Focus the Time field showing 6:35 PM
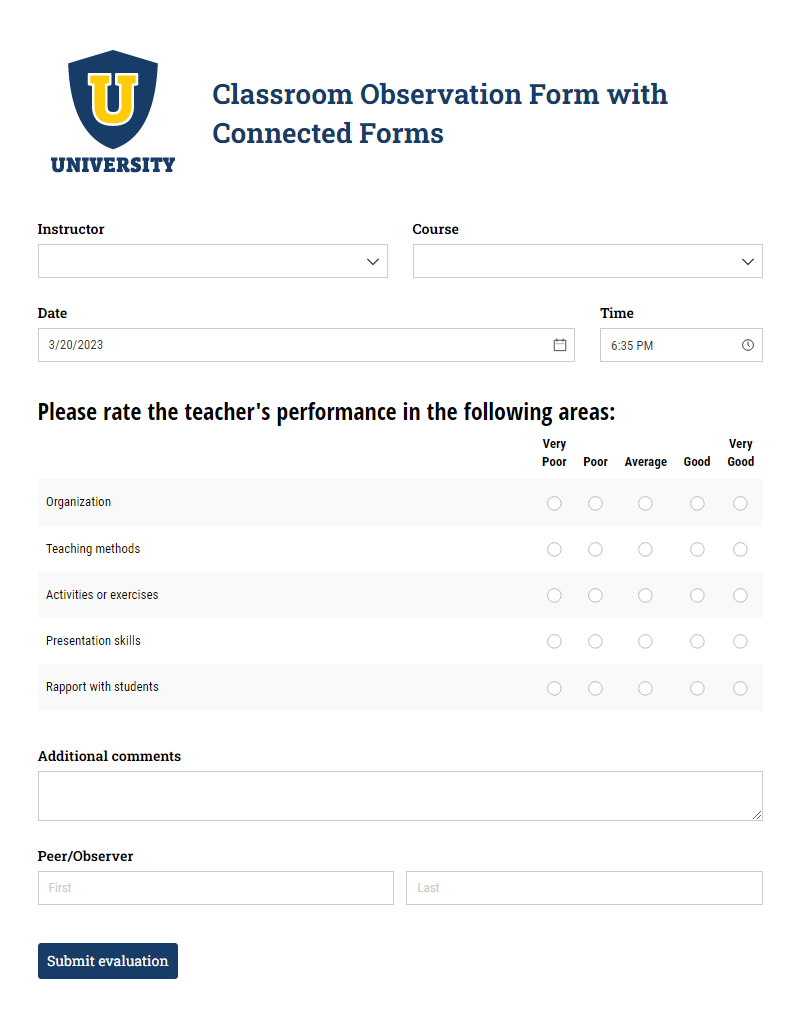The height and width of the screenshot is (1016, 800). 681,345
